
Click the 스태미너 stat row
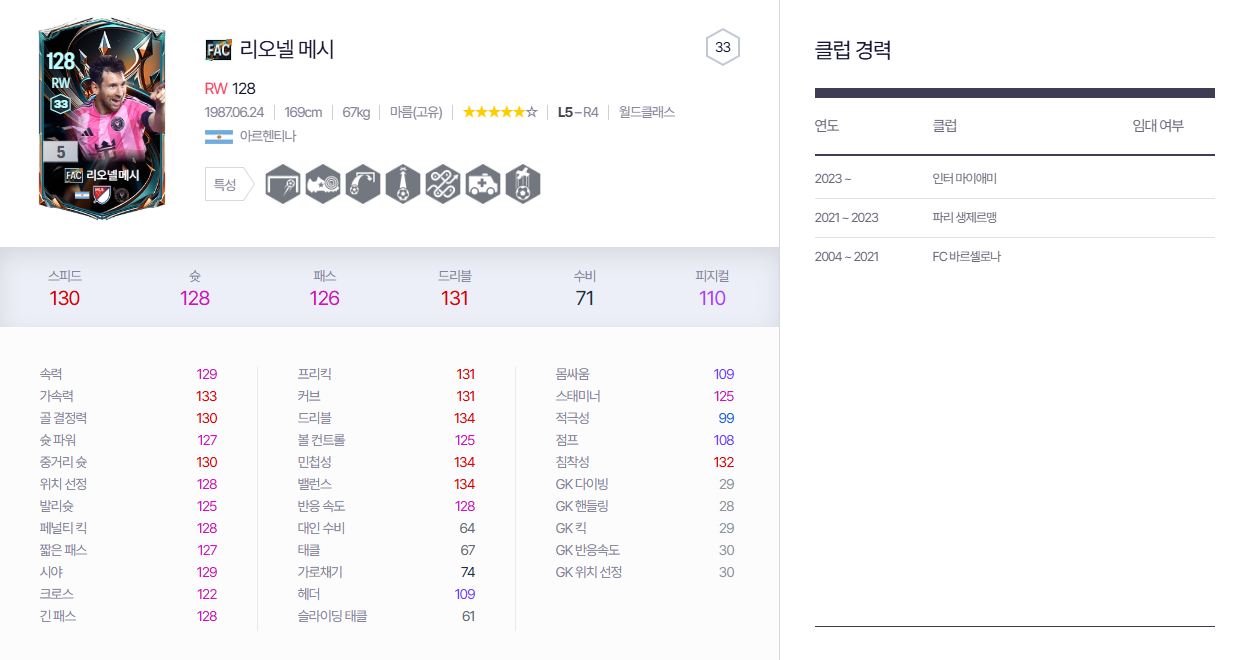point(645,396)
